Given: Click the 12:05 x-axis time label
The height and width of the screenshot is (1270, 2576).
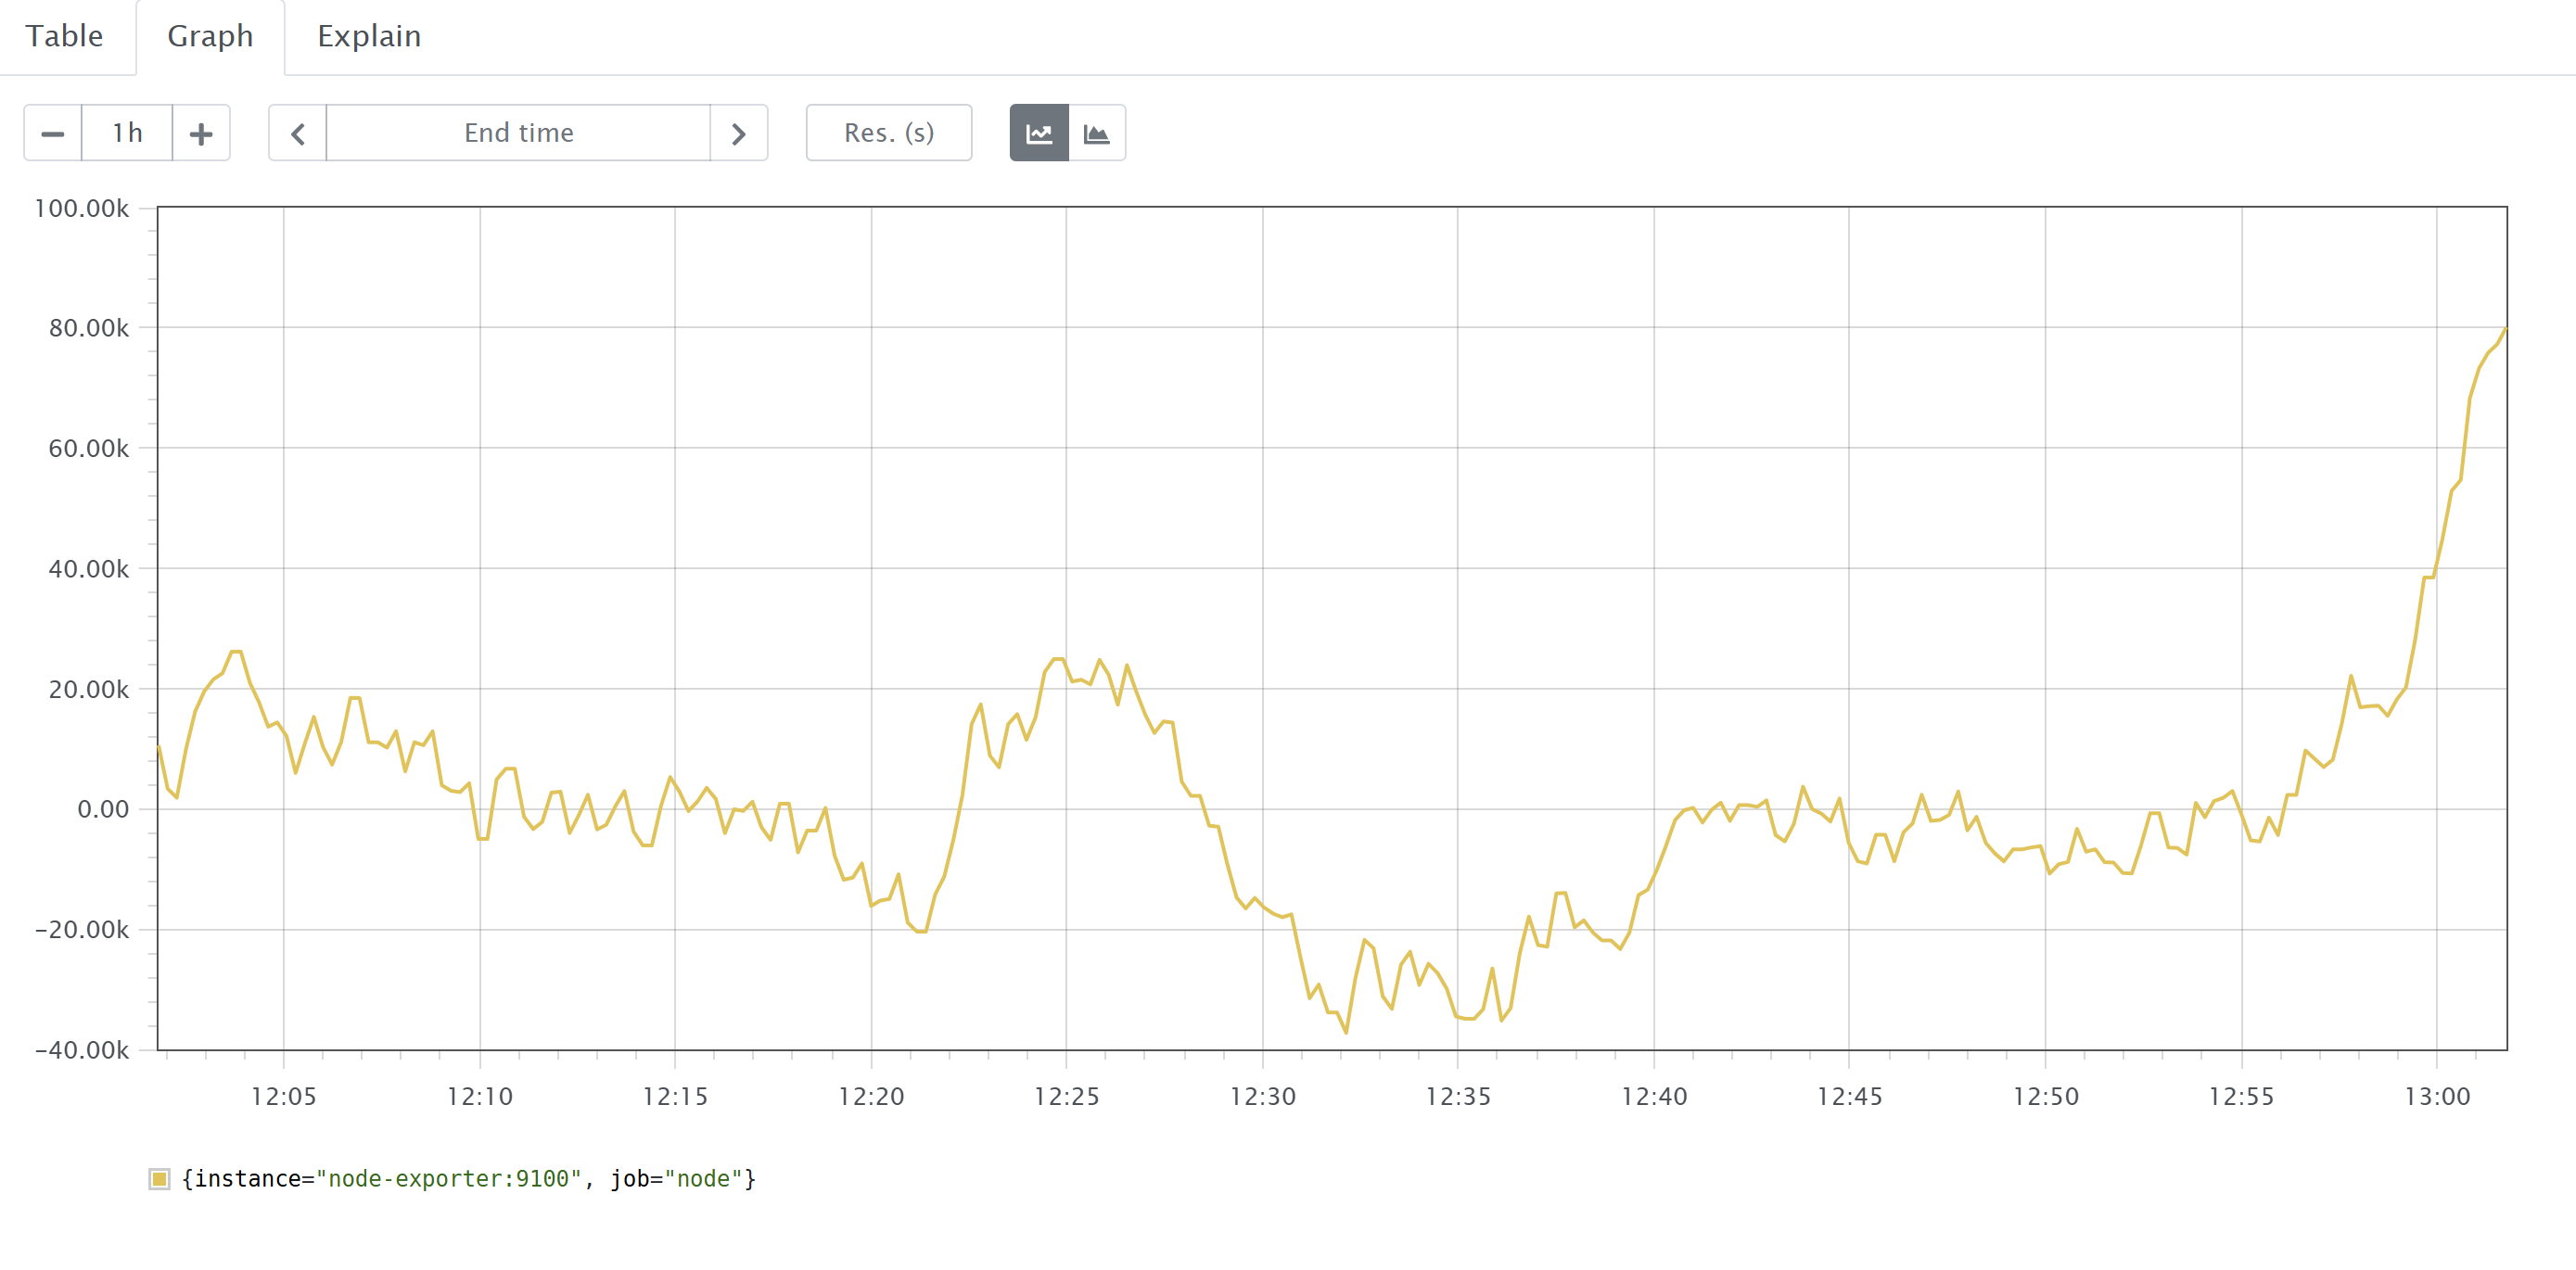Looking at the screenshot, I should [283, 1097].
